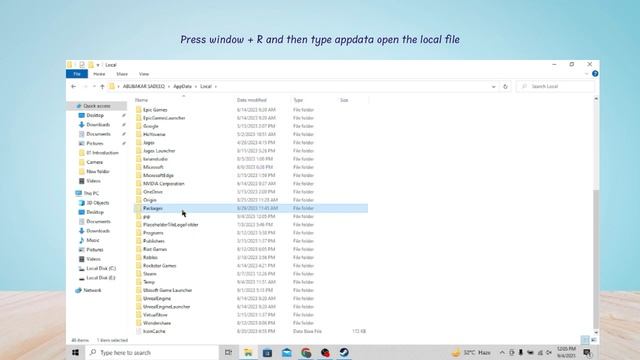Sort by the Type column header
This screenshot has width=640, height=360.
(x=298, y=100)
